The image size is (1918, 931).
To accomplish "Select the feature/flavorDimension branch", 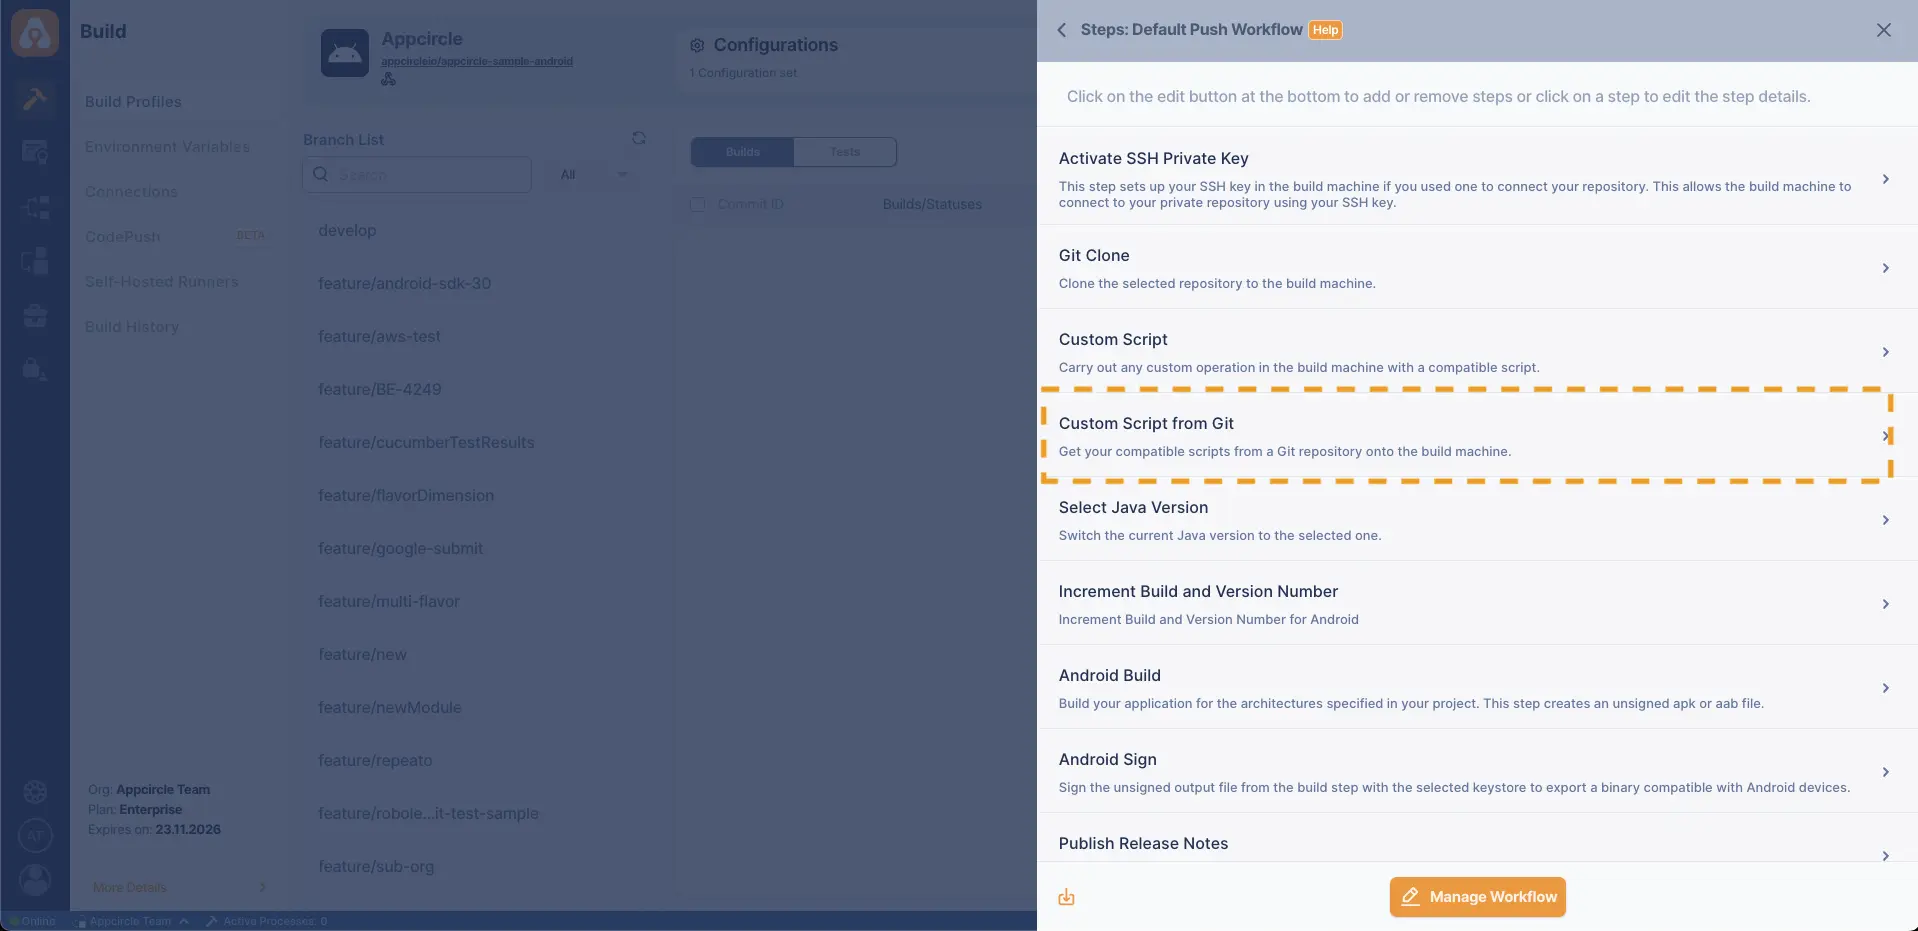I will 406,495.
